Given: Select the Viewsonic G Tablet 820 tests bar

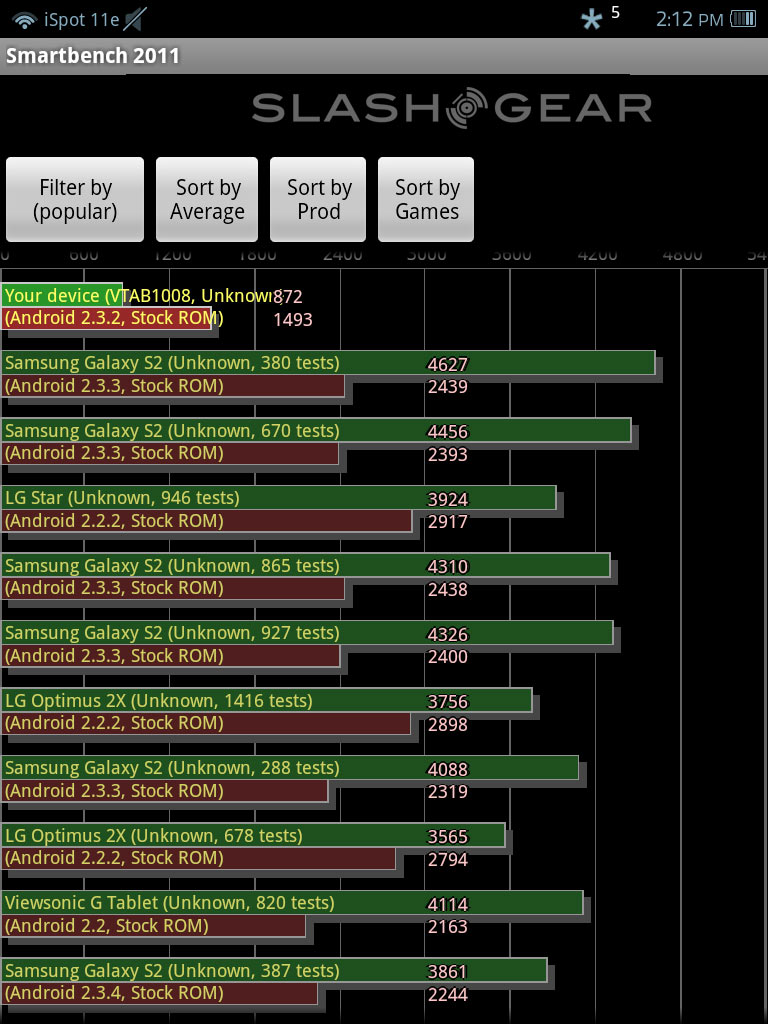Looking at the screenshot, I should coord(291,903).
